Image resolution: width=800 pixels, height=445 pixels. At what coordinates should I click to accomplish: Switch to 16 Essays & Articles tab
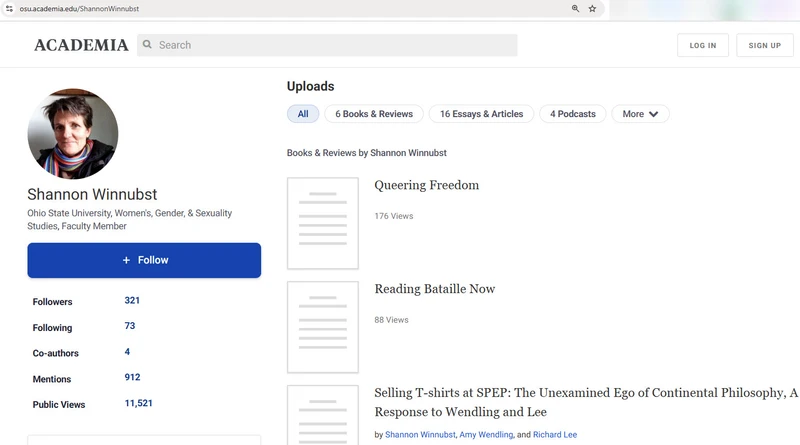pos(482,114)
